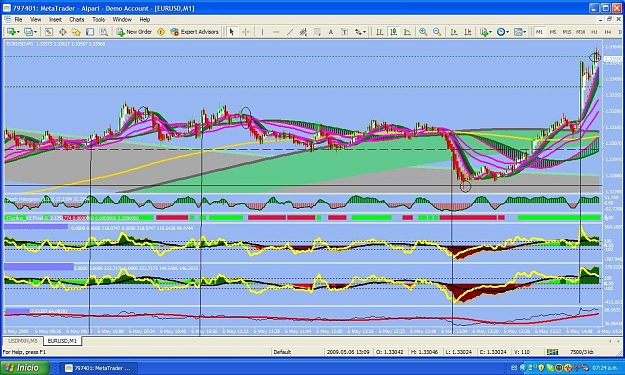Select the M30 timeframe

point(580,32)
